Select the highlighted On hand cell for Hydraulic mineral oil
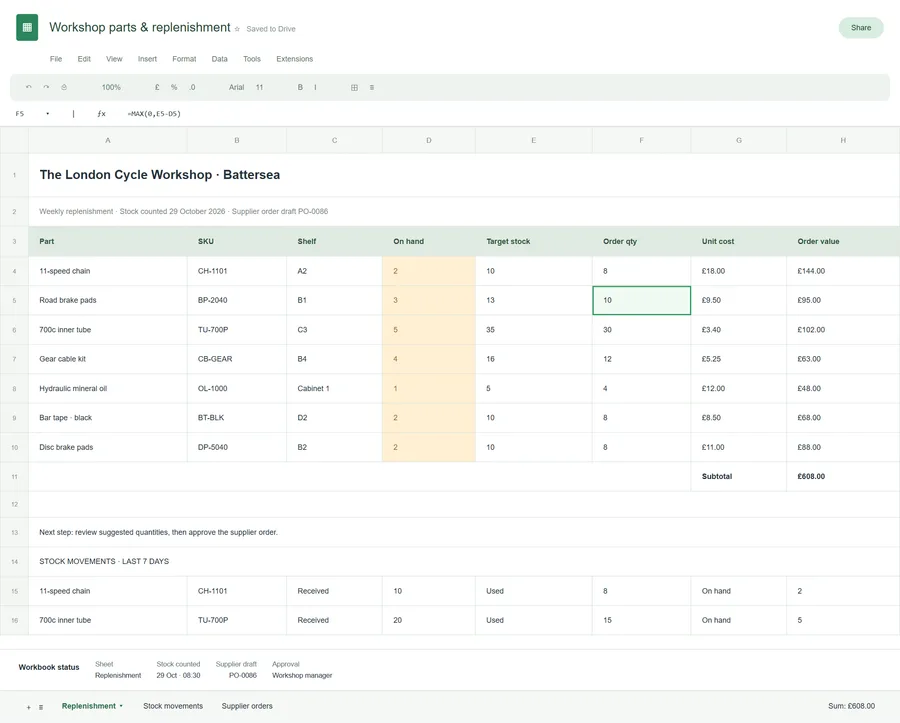This screenshot has width=900, height=723. click(429, 388)
